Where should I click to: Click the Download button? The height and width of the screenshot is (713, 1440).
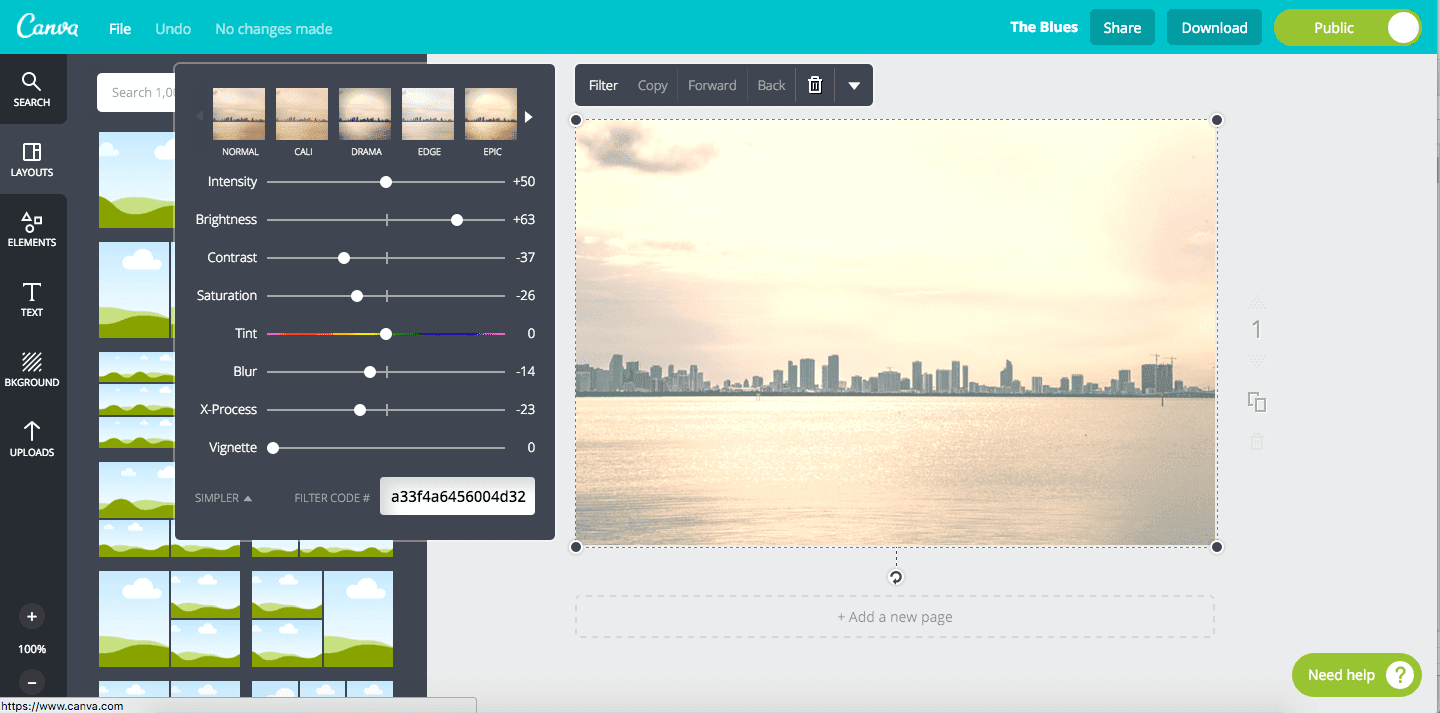pos(1214,27)
